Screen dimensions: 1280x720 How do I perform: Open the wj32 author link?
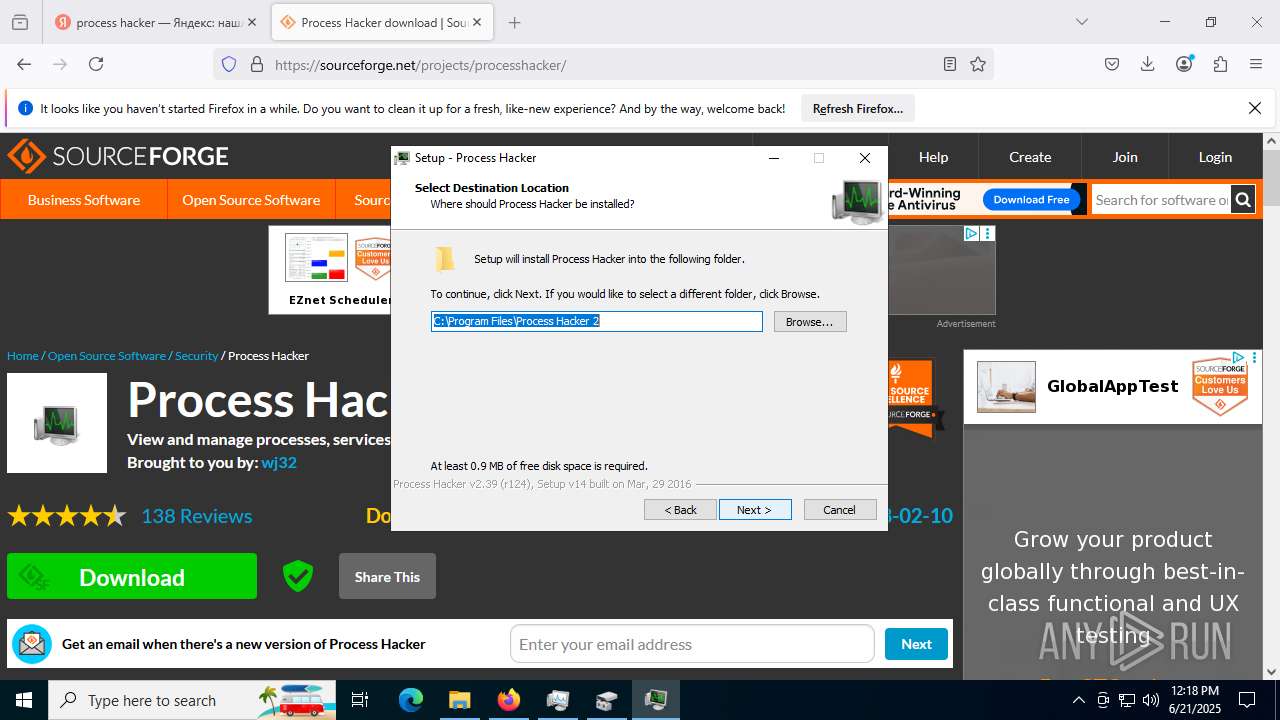(x=279, y=462)
